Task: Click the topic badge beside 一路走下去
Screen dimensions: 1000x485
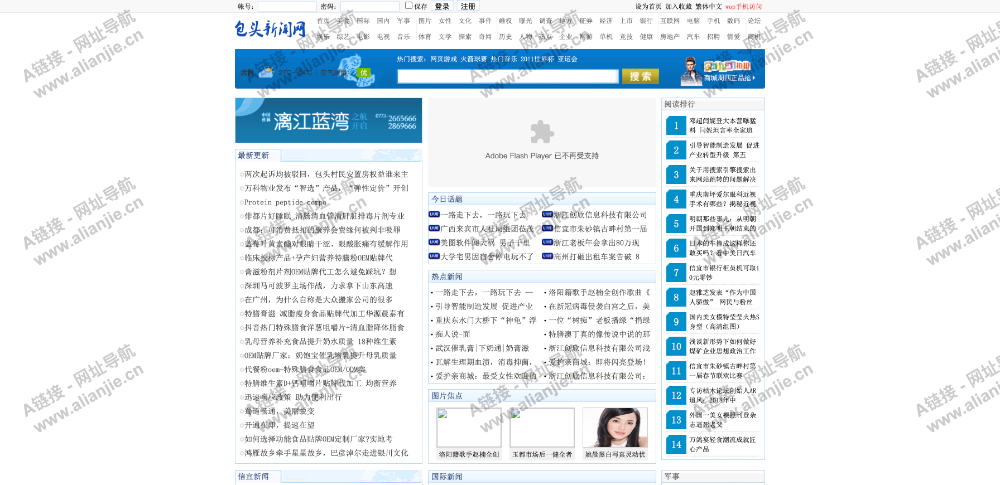Action: 434,215
